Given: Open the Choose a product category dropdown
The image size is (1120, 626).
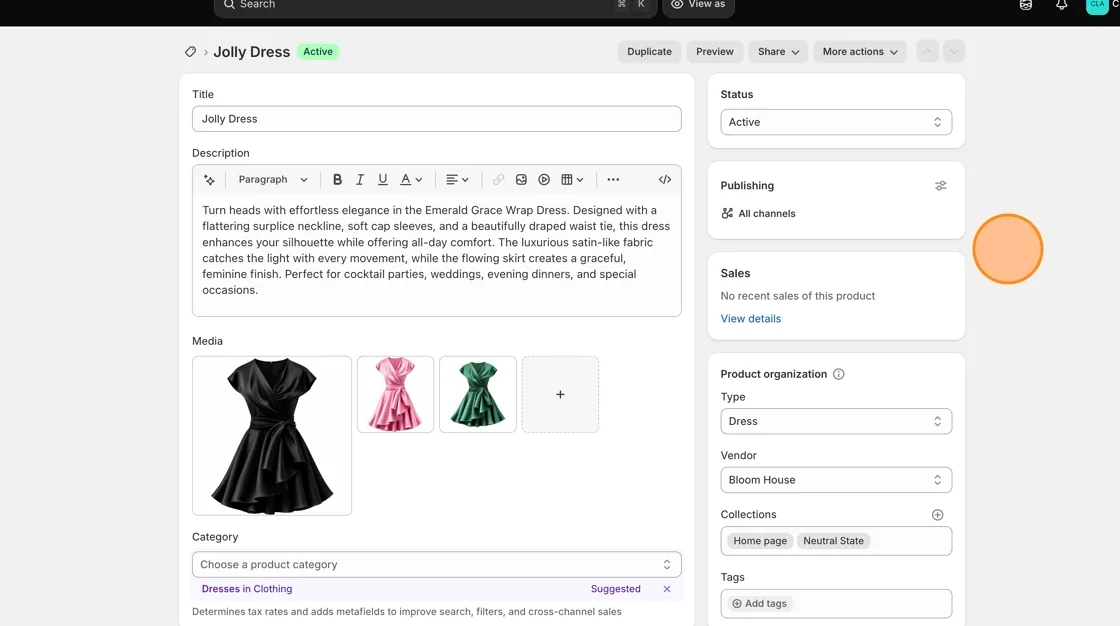Looking at the screenshot, I should coord(436,565).
